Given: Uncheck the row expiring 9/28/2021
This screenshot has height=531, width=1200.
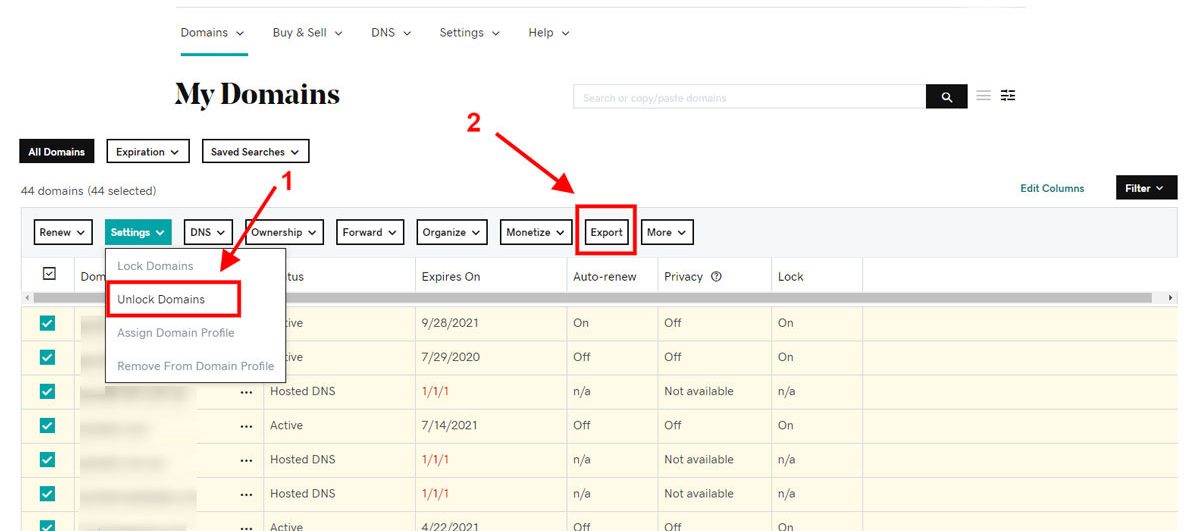Looking at the screenshot, I should tap(47, 323).
